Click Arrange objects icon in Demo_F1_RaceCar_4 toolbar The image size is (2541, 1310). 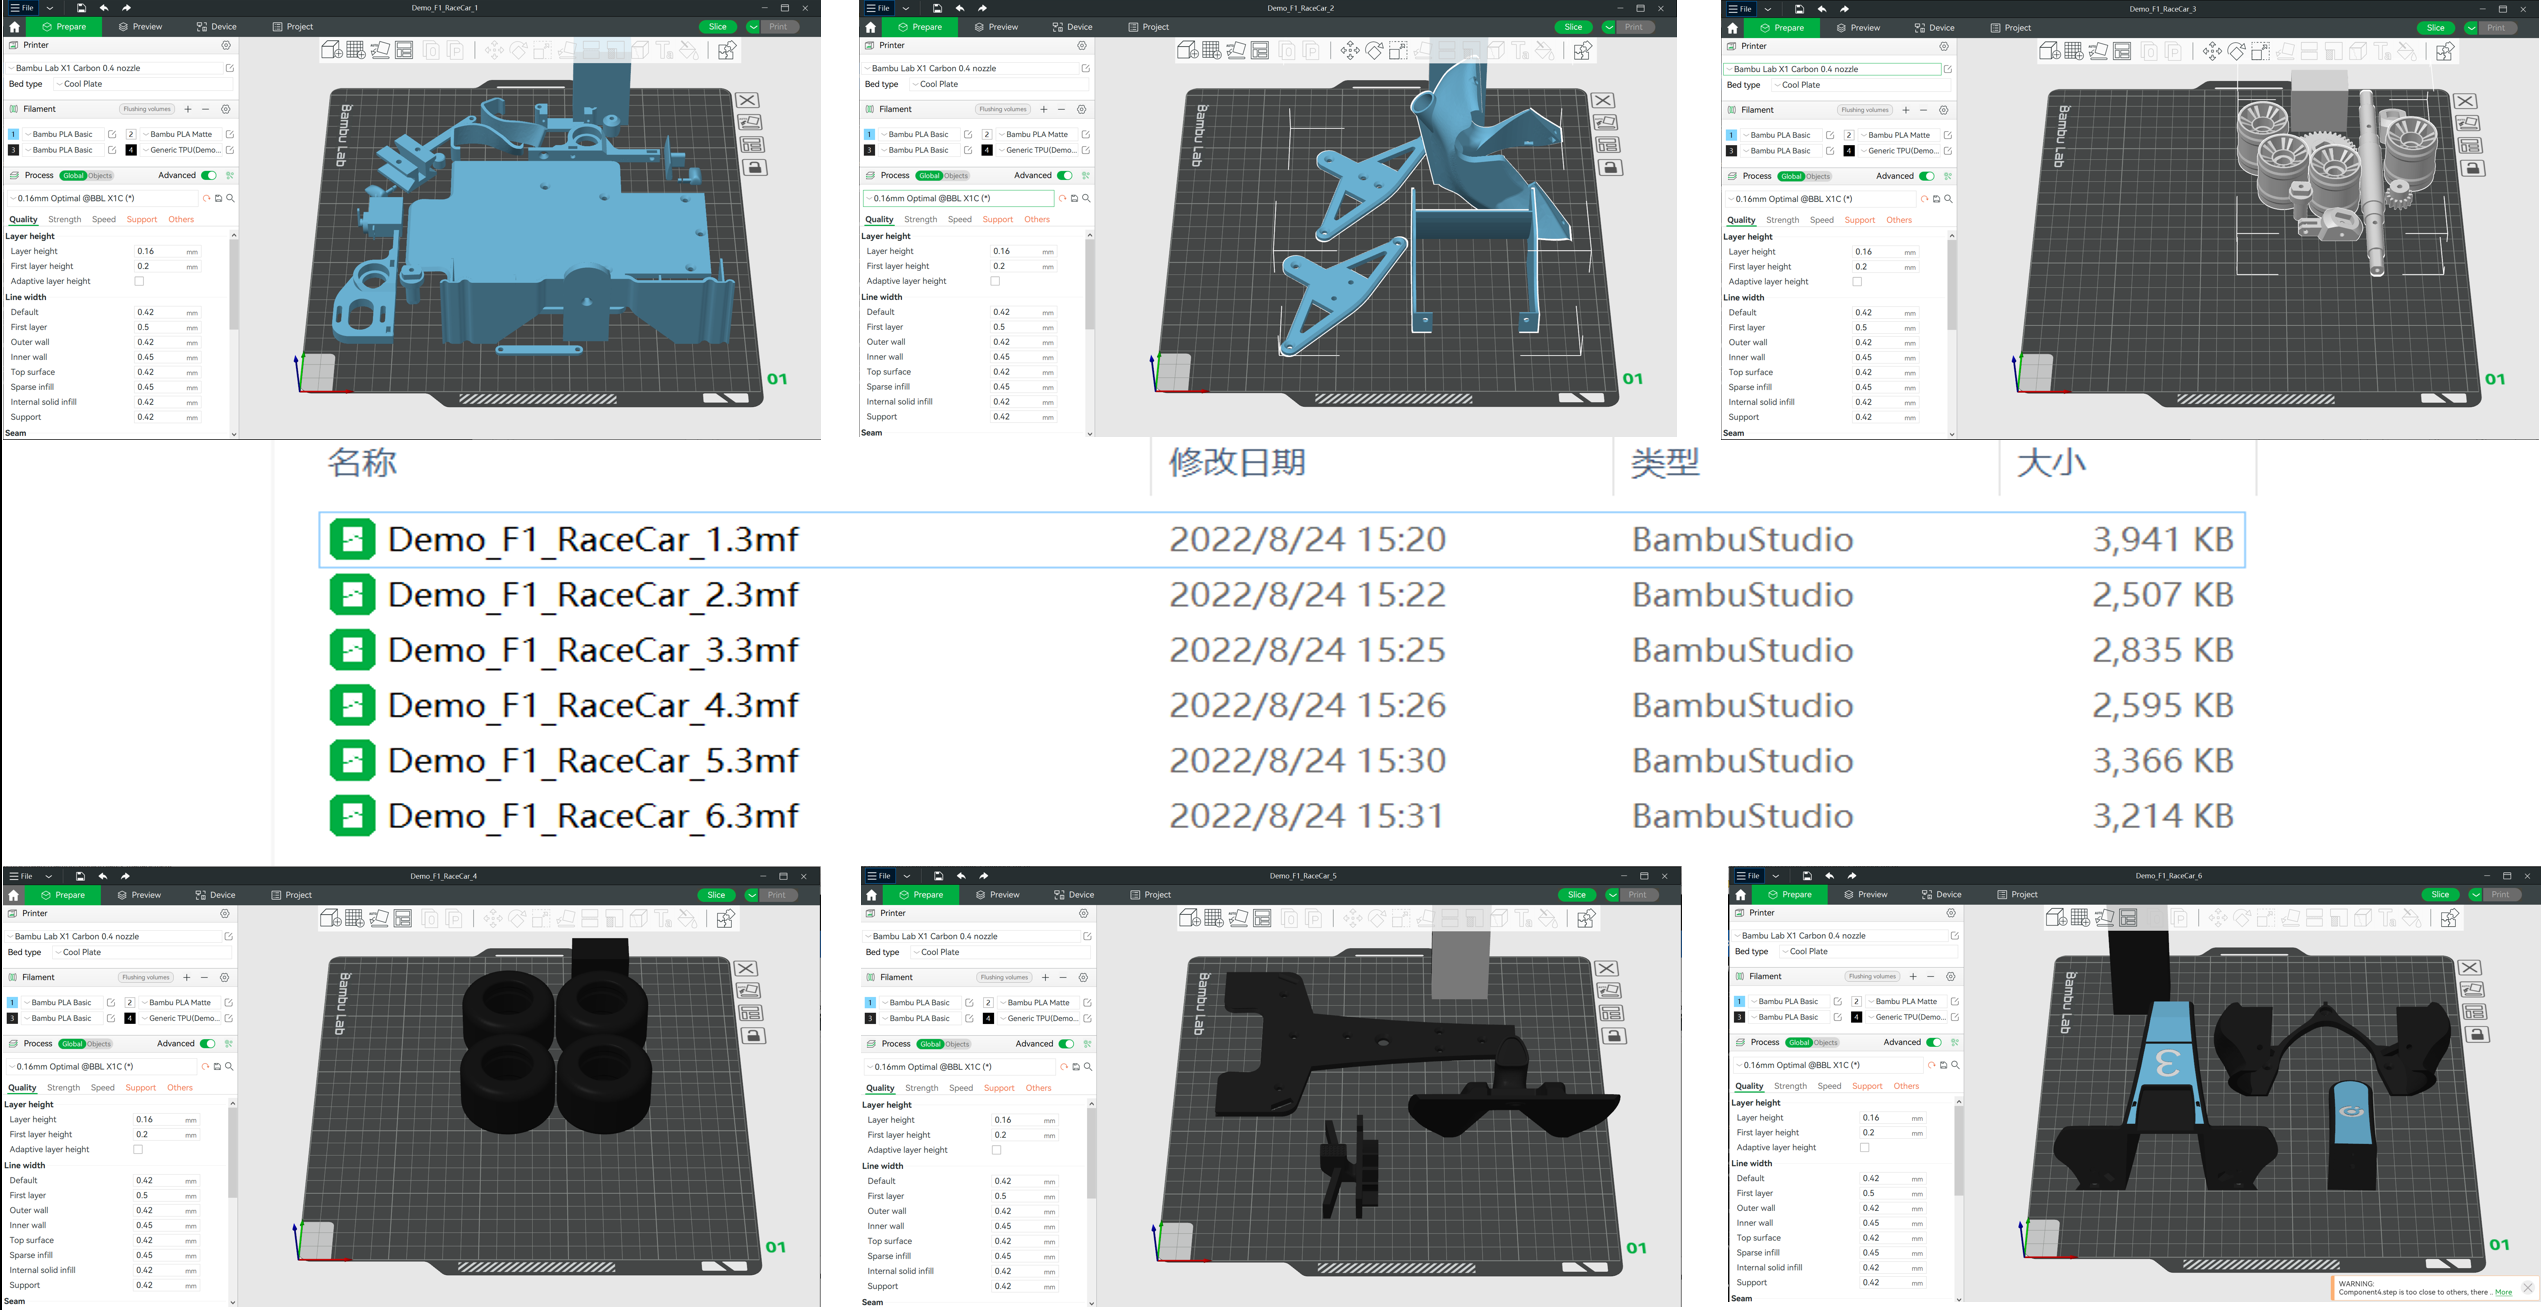click(x=403, y=918)
